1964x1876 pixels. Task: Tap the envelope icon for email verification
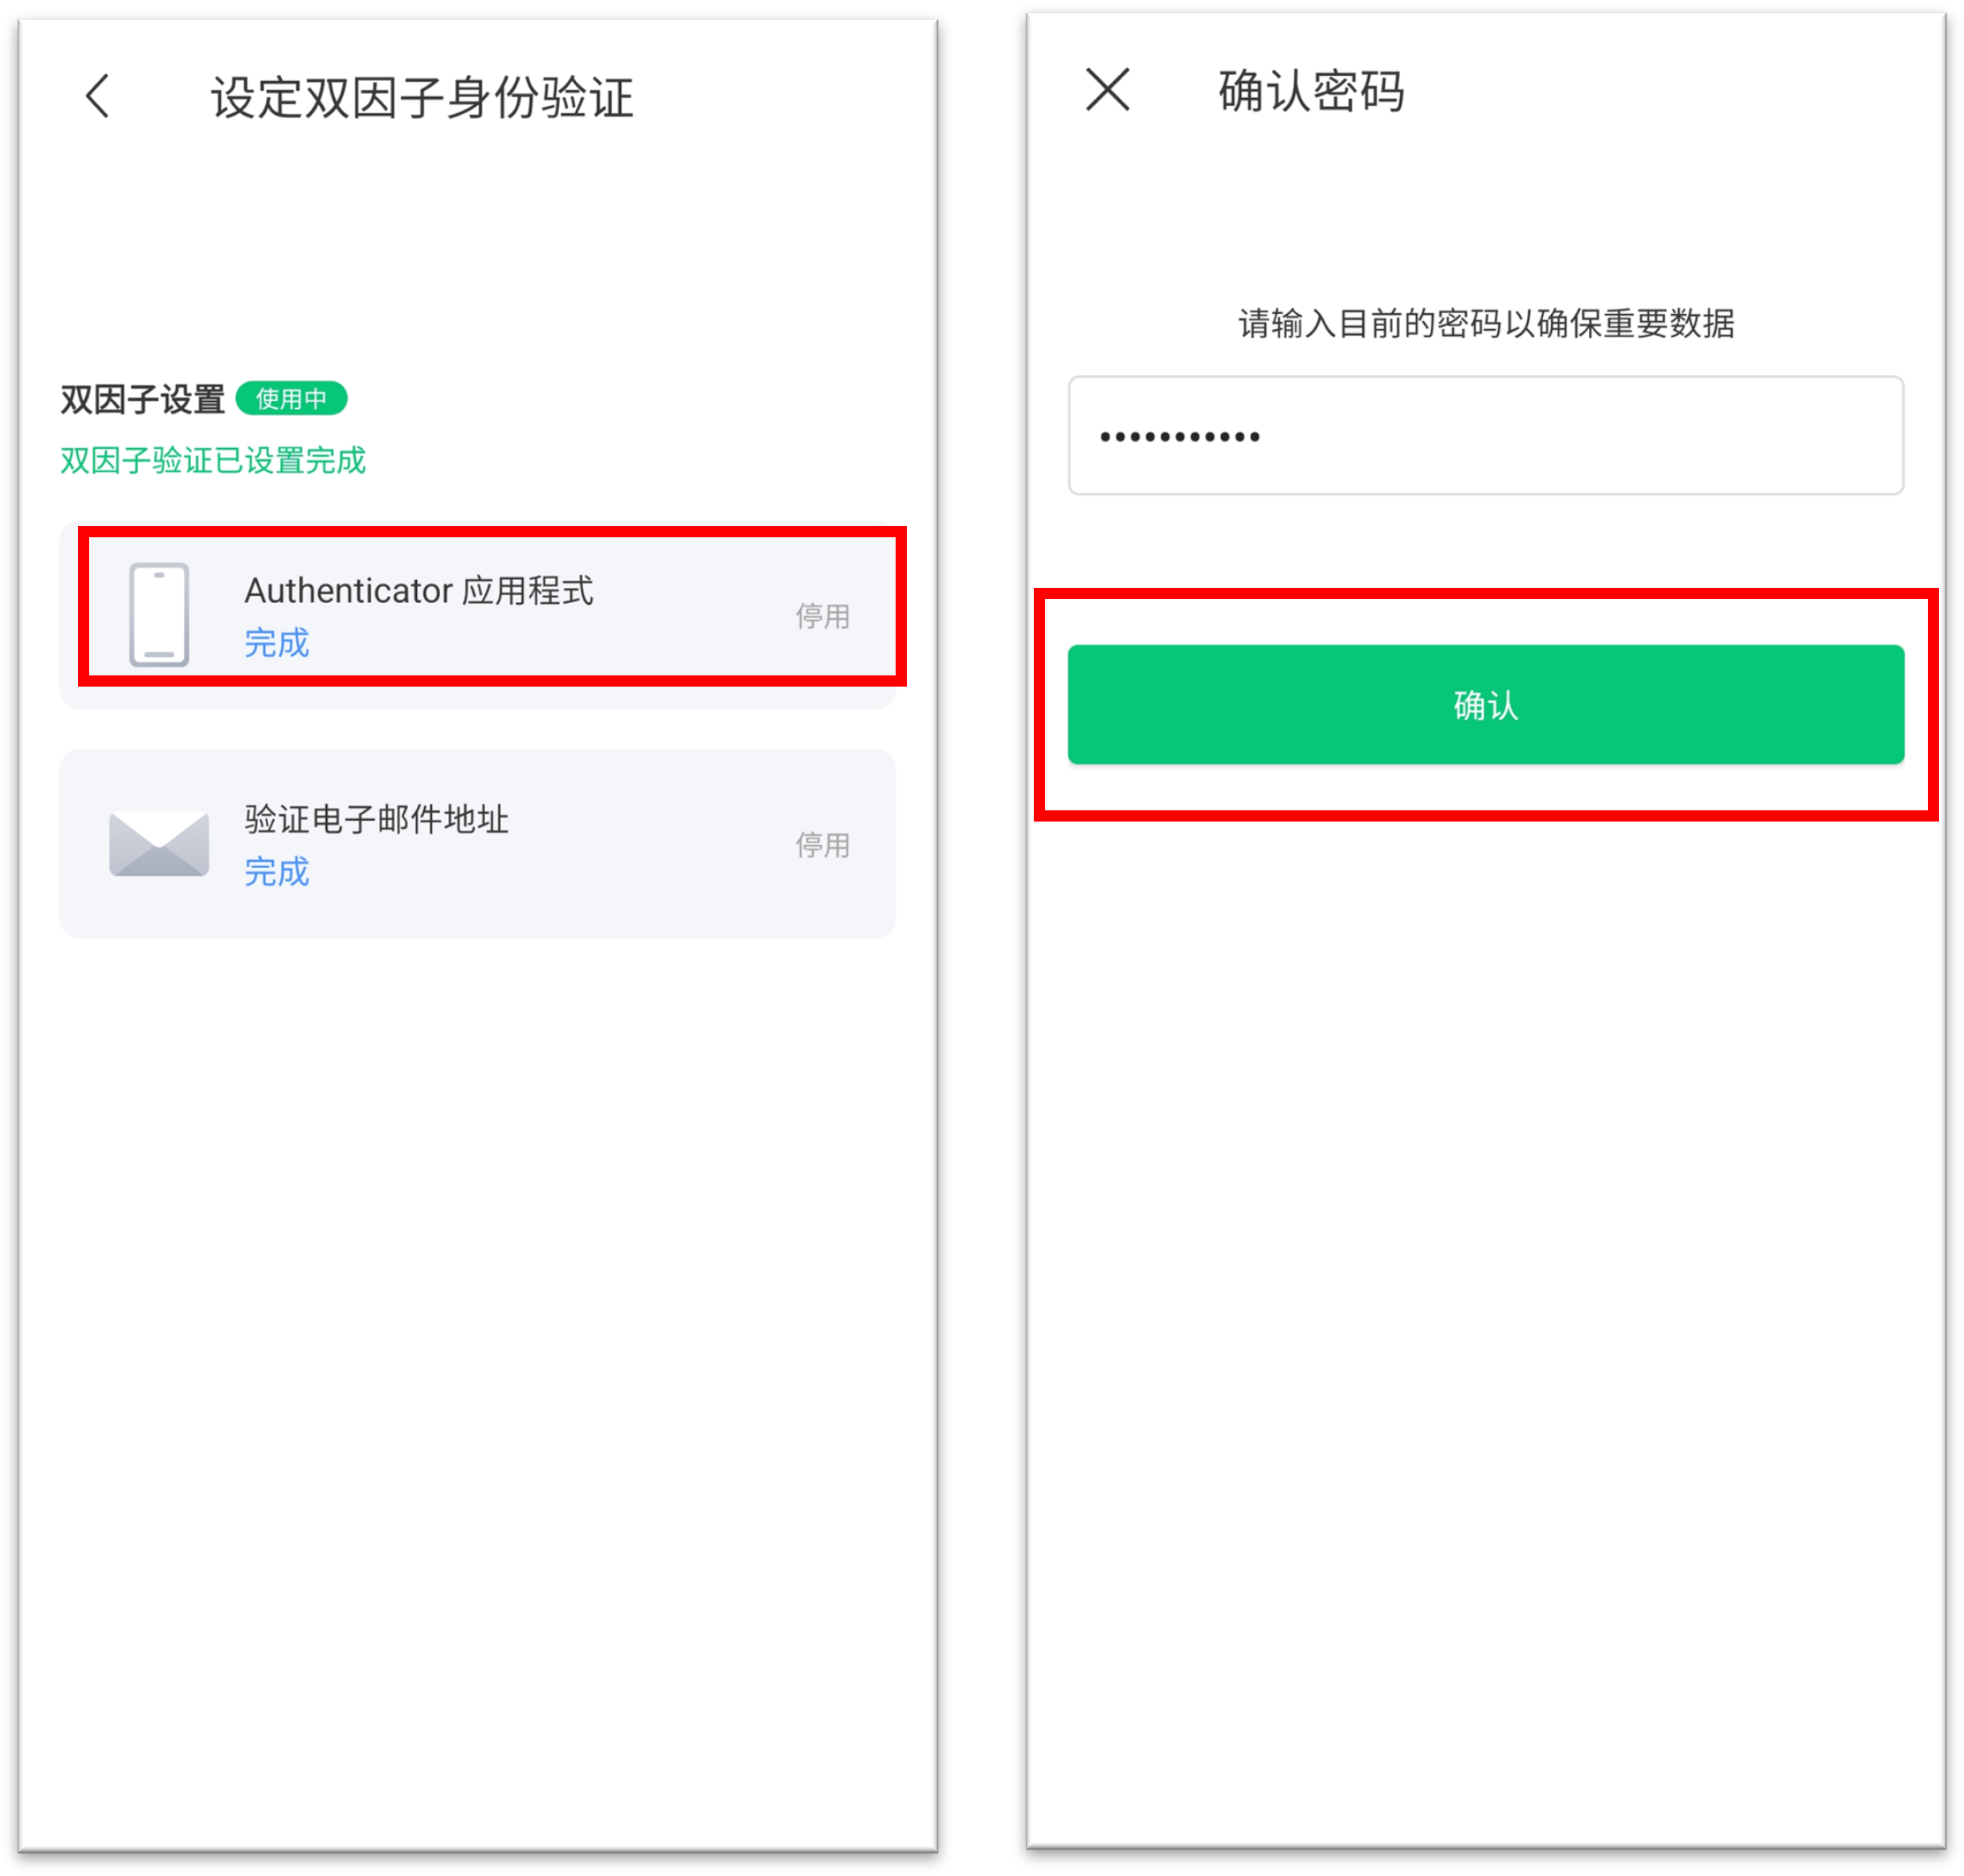pyautogui.click(x=159, y=844)
